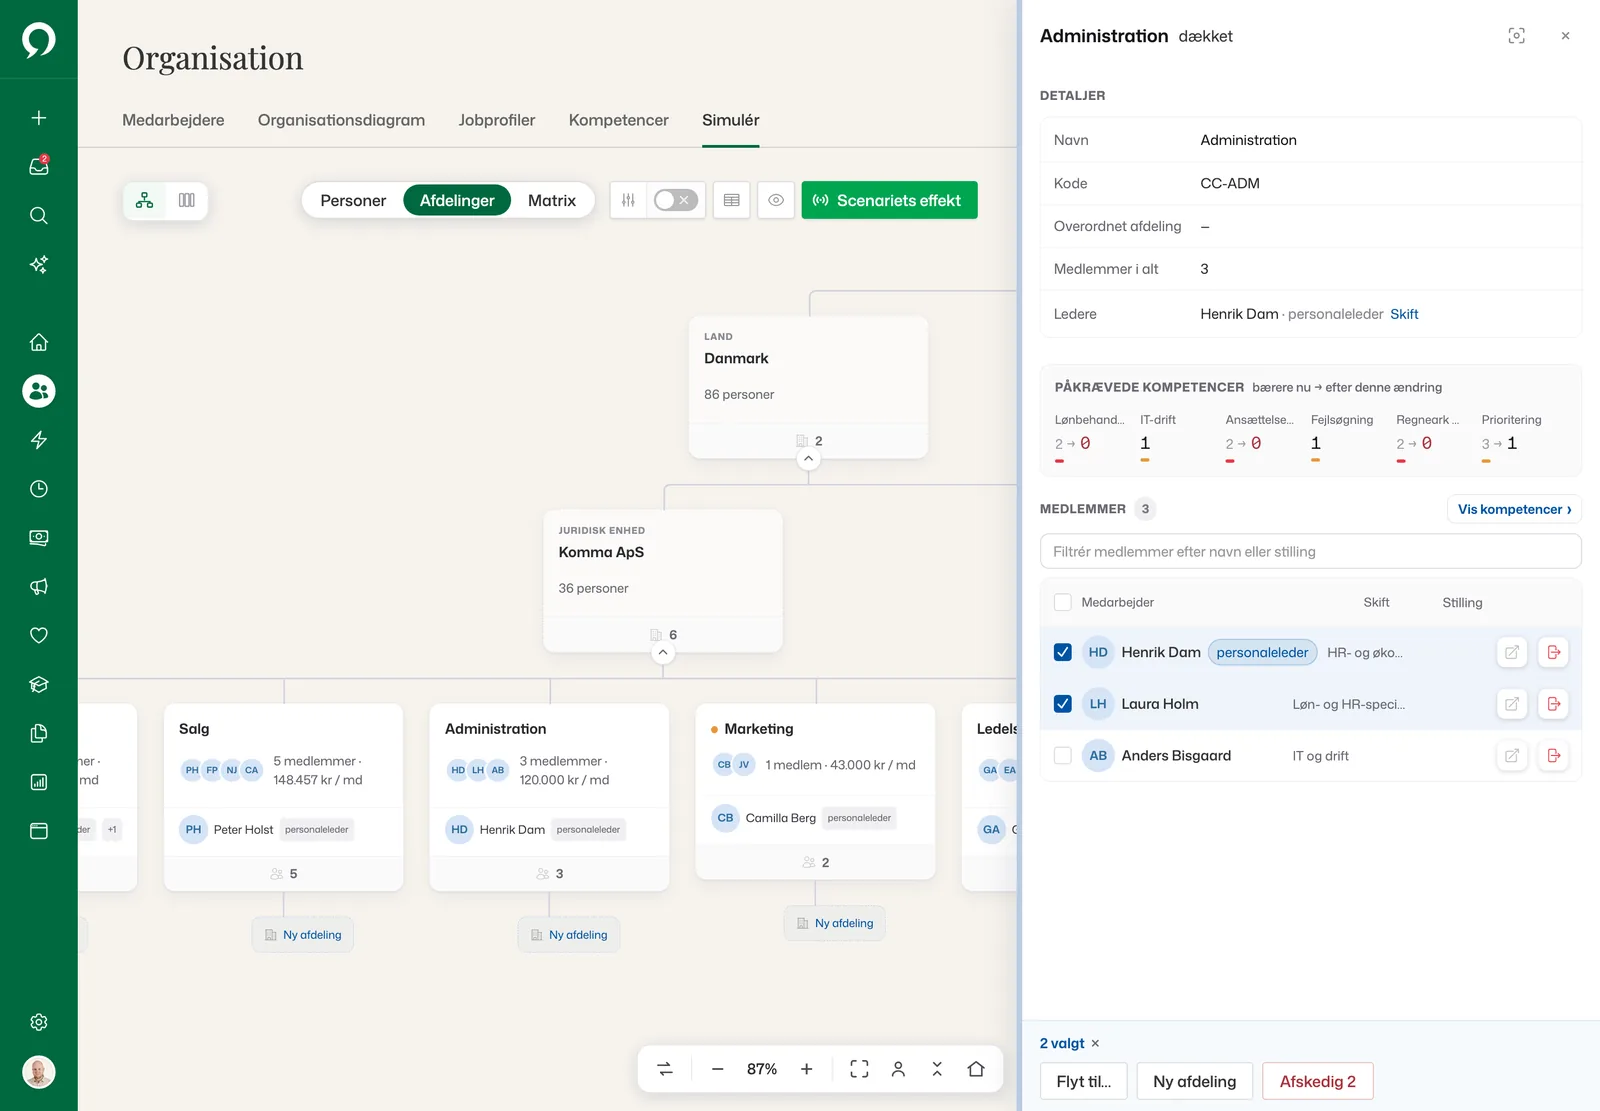1600x1111 pixels.
Task: Click the Afskedig 2 button
Action: pyautogui.click(x=1318, y=1081)
